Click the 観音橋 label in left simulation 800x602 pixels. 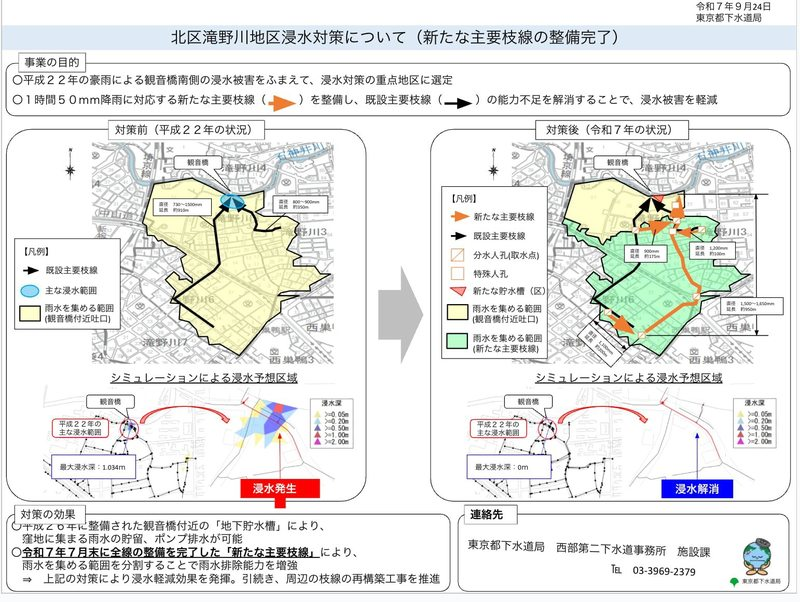coord(110,402)
